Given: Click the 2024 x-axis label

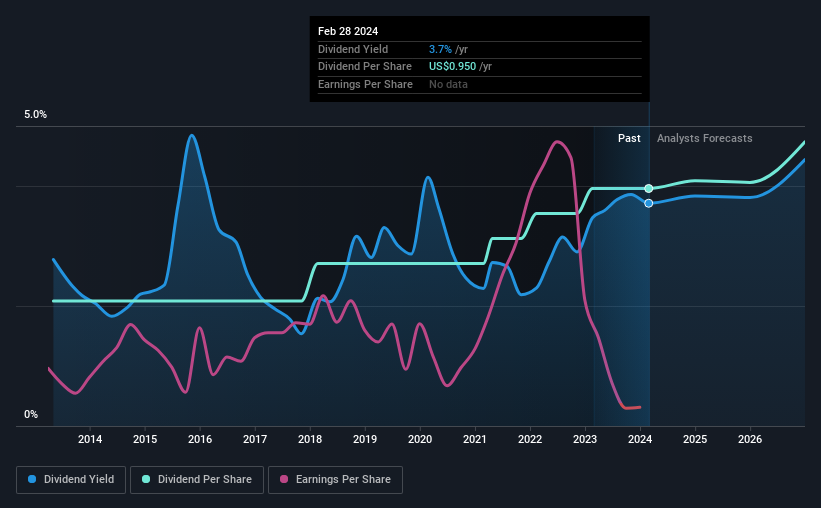Looking at the screenshot, I should (640, 439).
